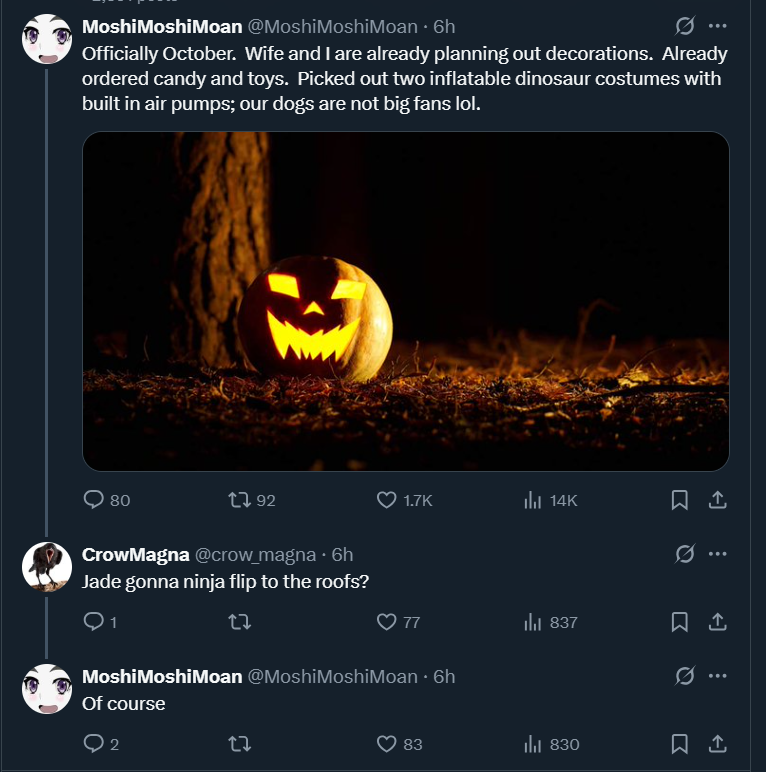766x772 pixels.
Task: Bookmark CrowMagna's reply
Action: click(x=680, y=622)
